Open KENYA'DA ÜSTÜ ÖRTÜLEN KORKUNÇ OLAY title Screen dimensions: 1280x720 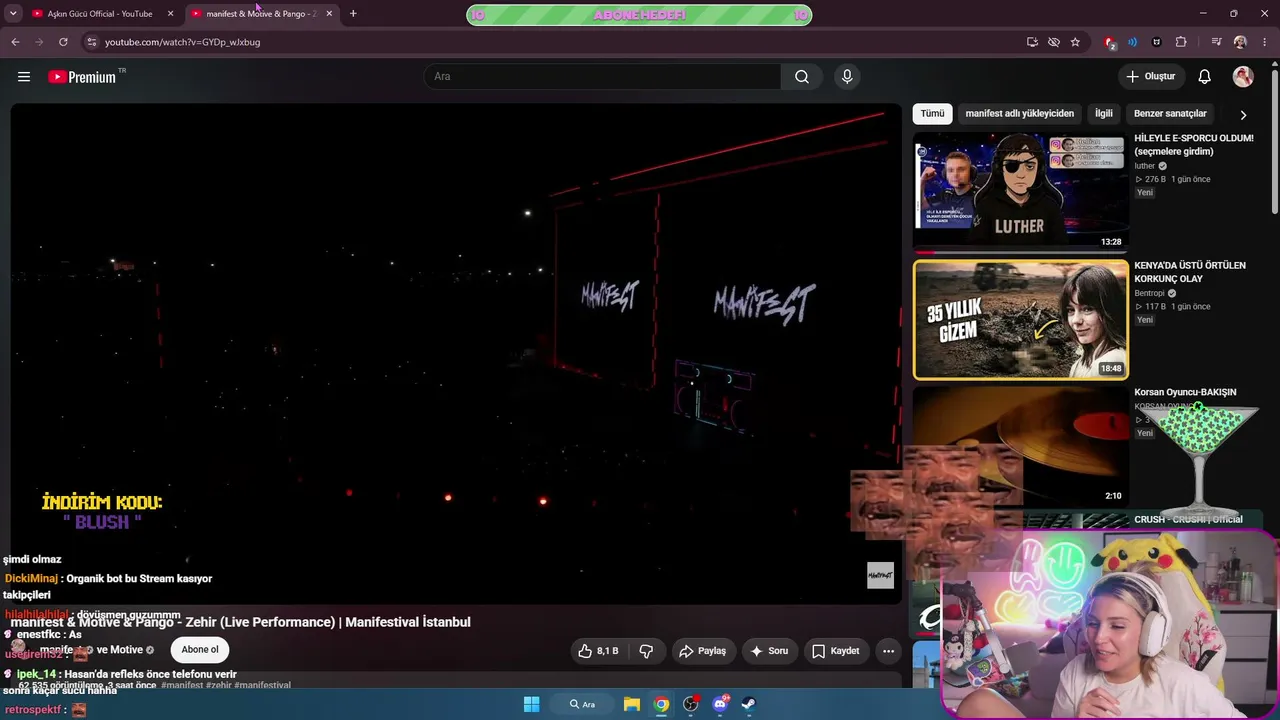pyautogui.click(x=1190, y=272)
